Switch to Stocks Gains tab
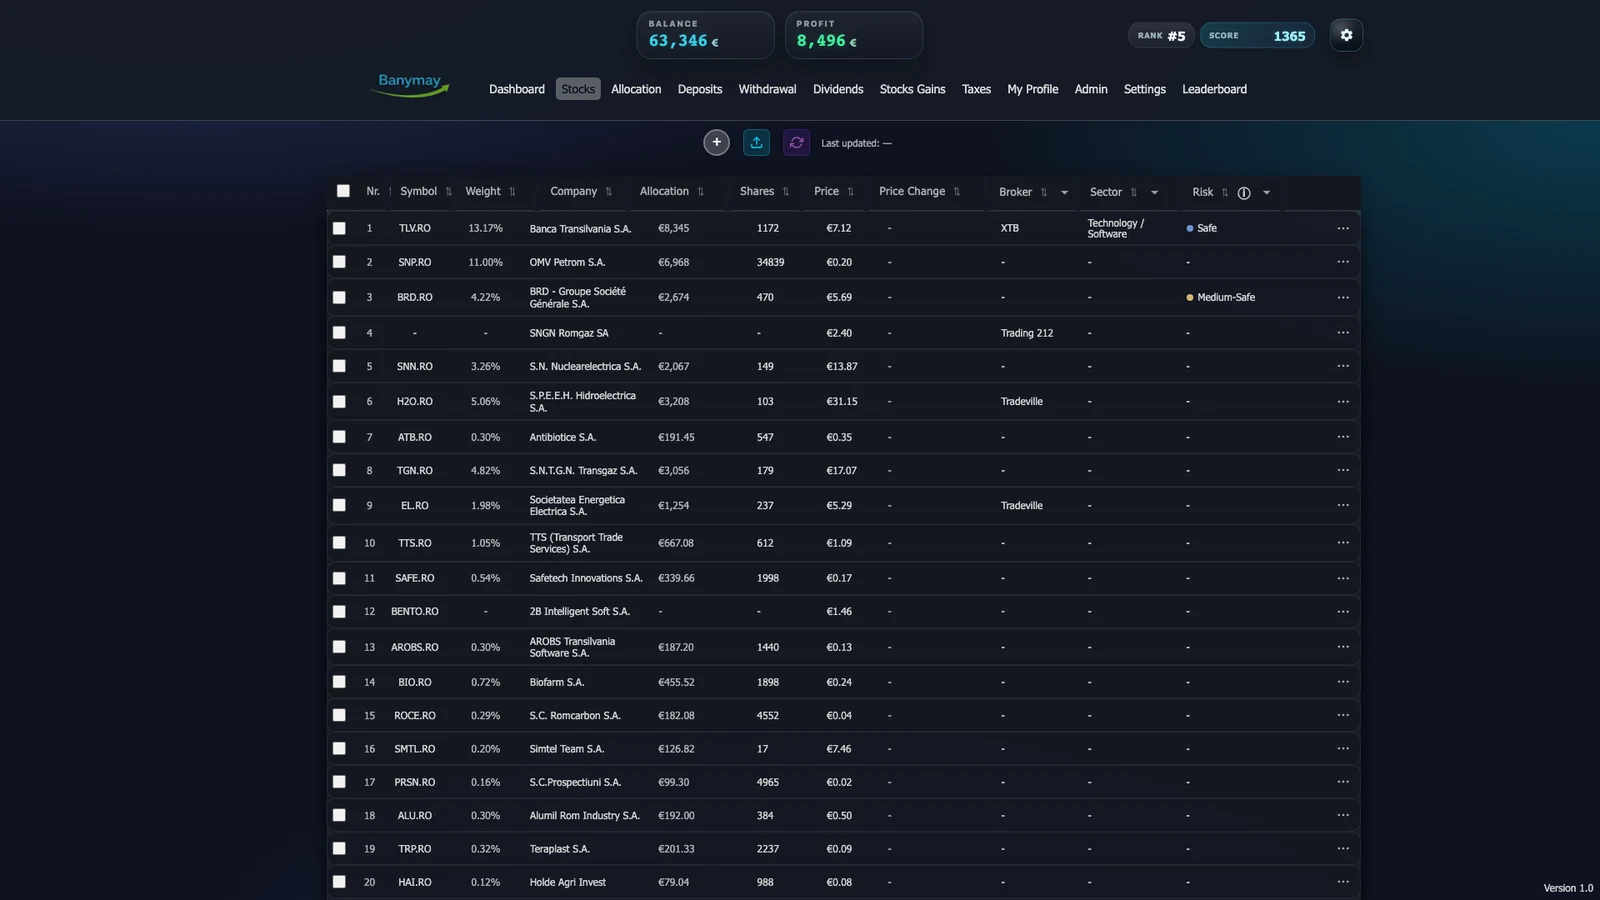The height and width of the screenshot is (900, 1600). click(x=912, y=89)
